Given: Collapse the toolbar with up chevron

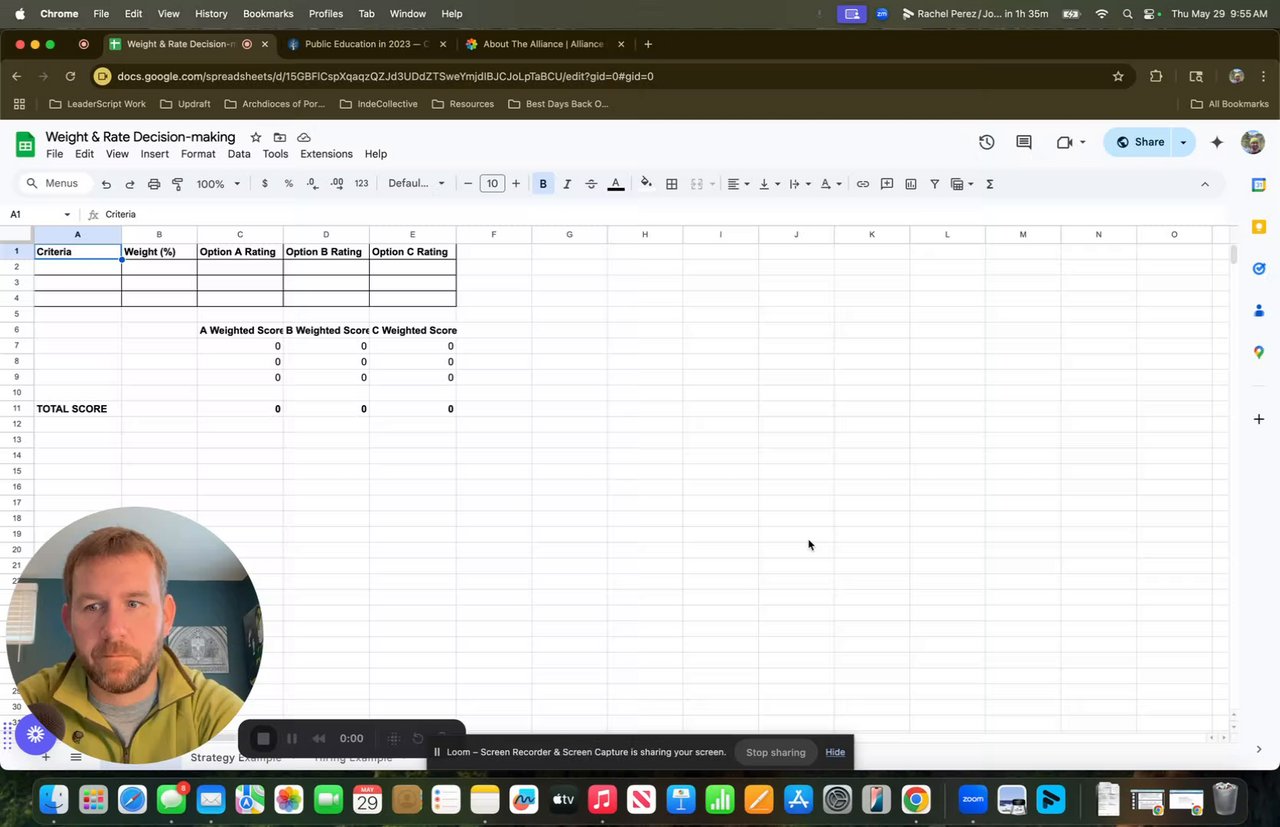Looking at the screenshot, I should coord(1205,184).
